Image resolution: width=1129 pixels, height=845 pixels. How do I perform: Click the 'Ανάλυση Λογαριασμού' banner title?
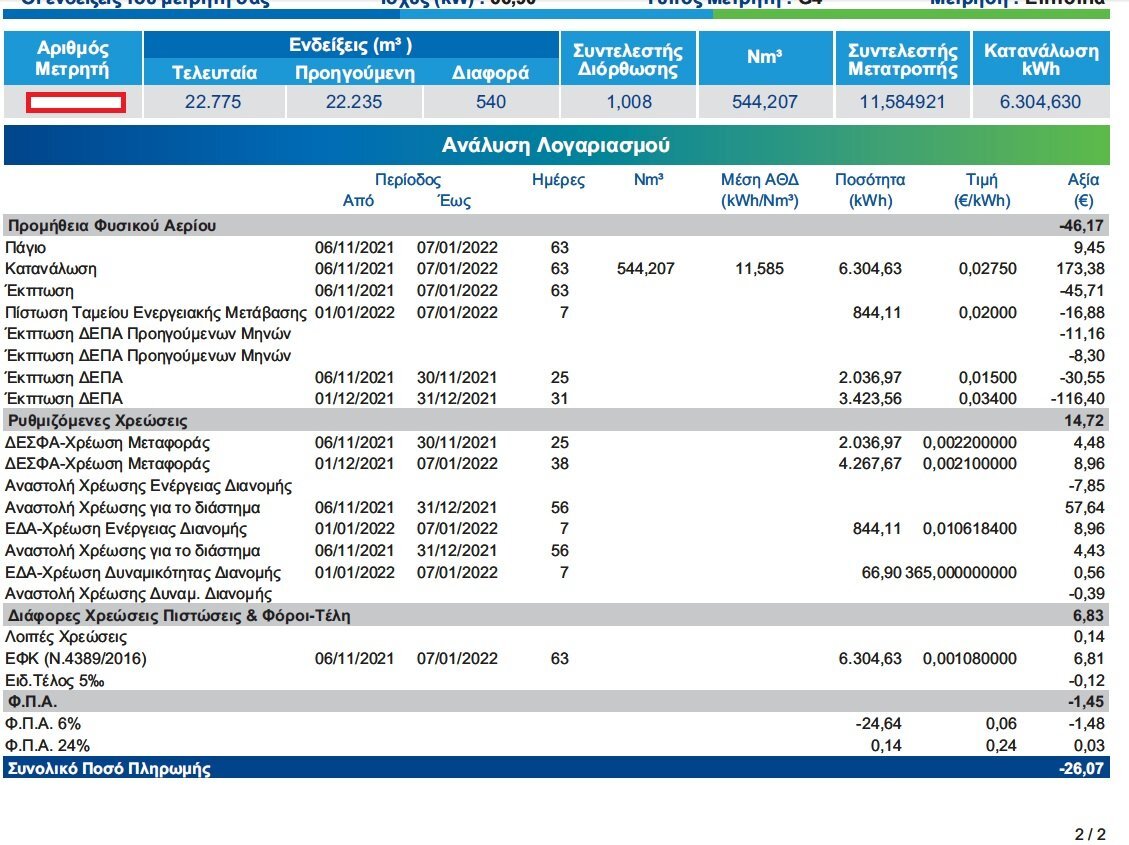(x=555, y=145)
